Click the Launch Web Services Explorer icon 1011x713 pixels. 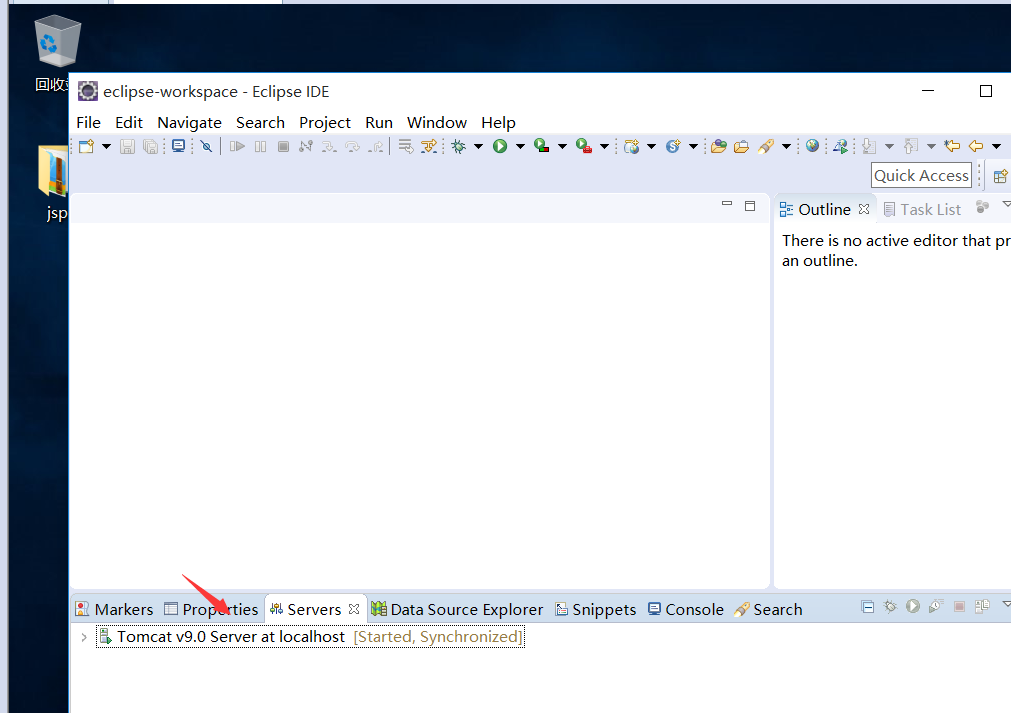coord(841,146)
